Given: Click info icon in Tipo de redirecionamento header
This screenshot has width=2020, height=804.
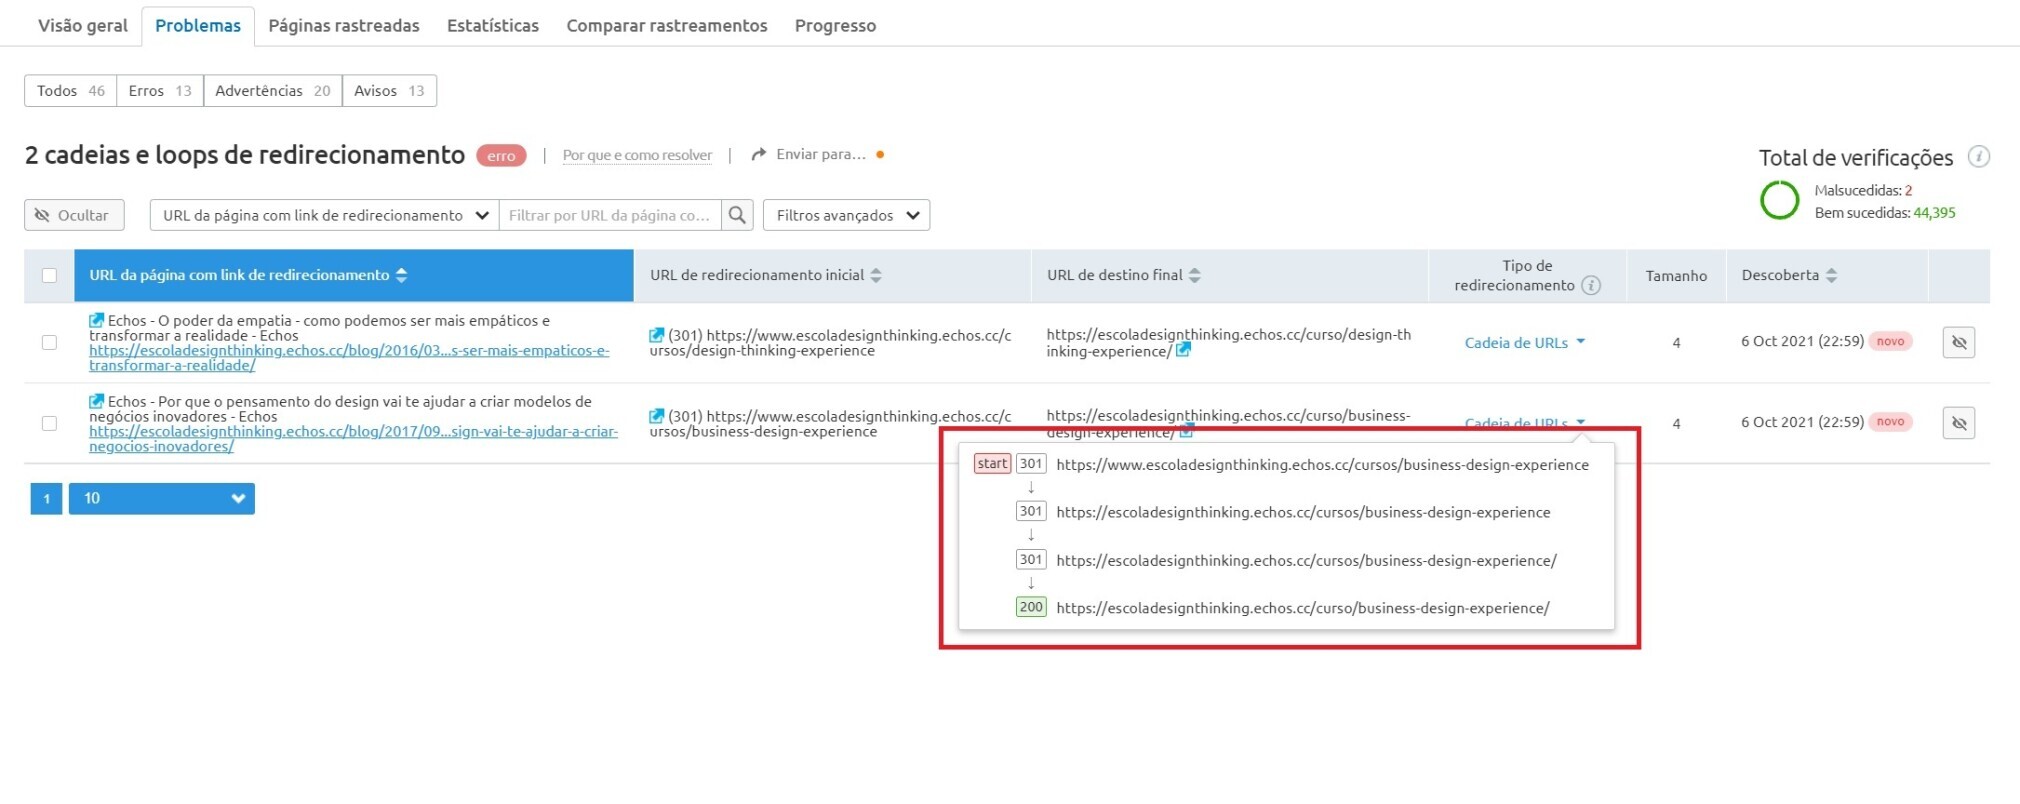Looking at the screenshot, I should click(x=1591, y=286).
